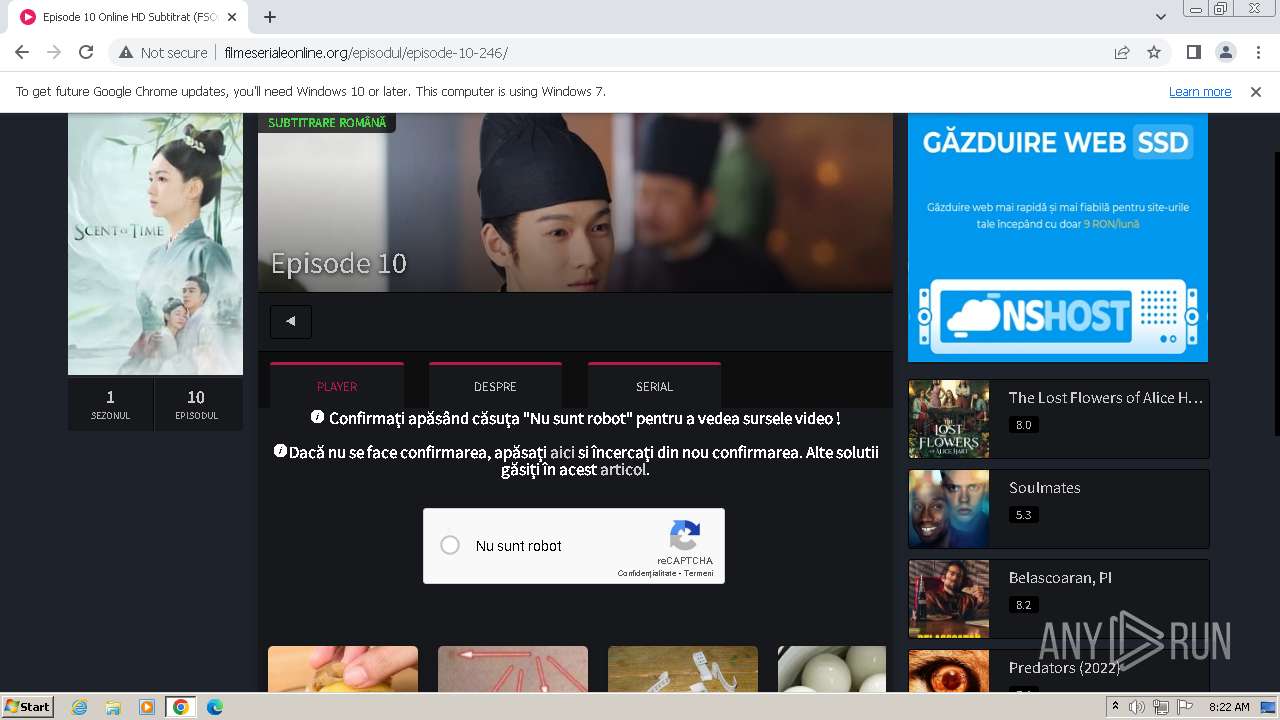Switch to the SERIAL tab
The image size is (1280, 720).
click(x=654, y=386)
